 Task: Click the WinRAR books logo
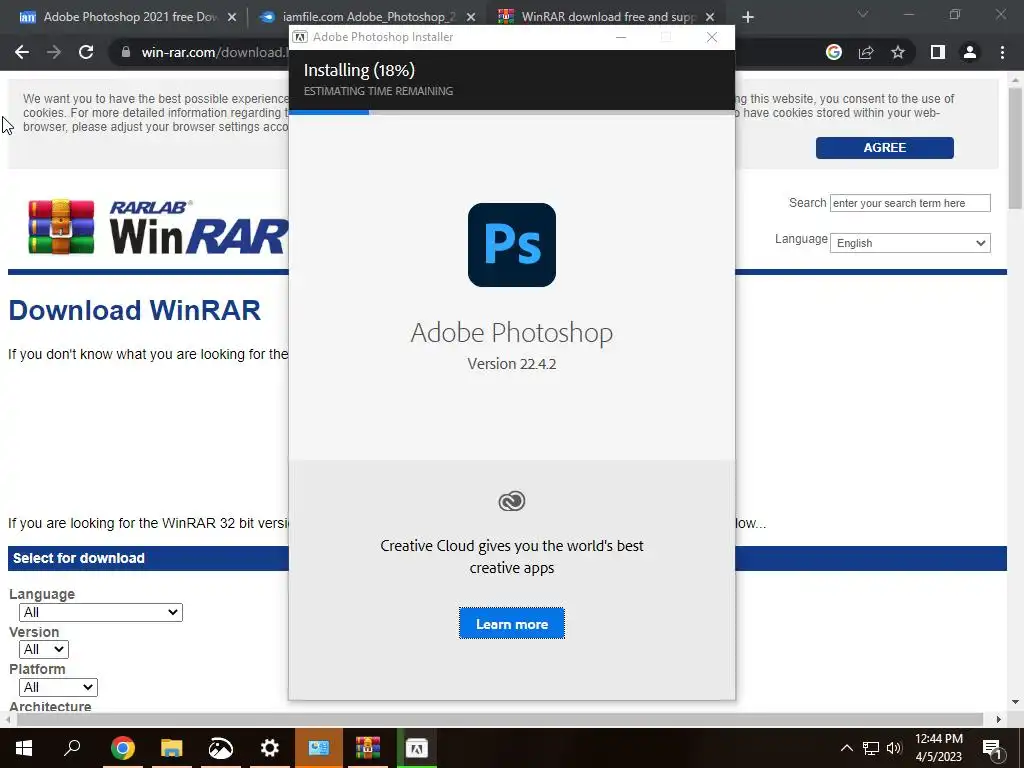point(61,227)
